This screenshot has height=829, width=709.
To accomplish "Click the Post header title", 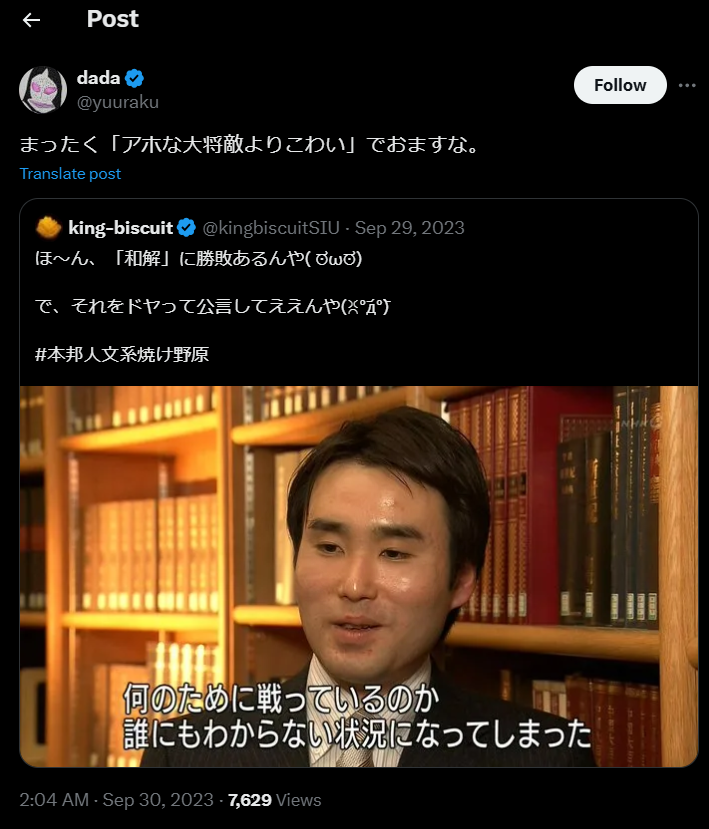I will (113, 19).
